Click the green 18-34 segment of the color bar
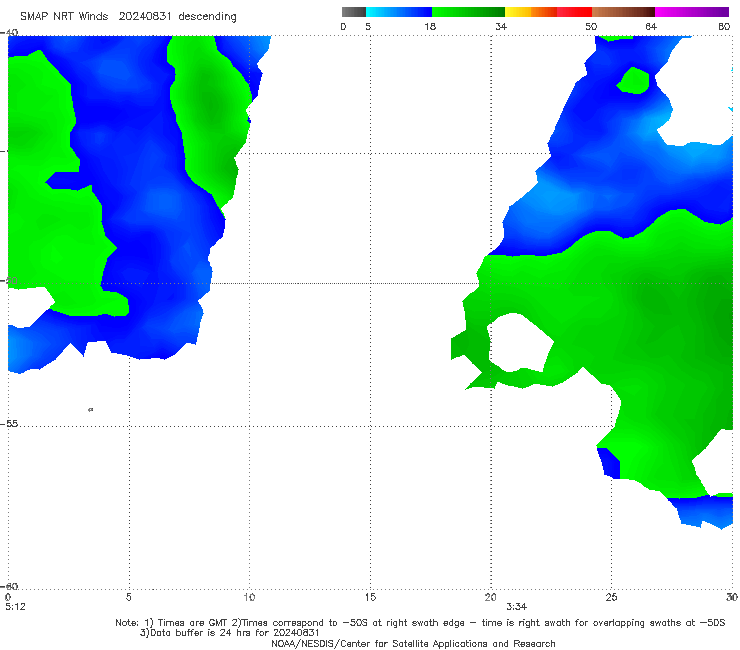This screenshot has width=740, height=650. (468, 12)
